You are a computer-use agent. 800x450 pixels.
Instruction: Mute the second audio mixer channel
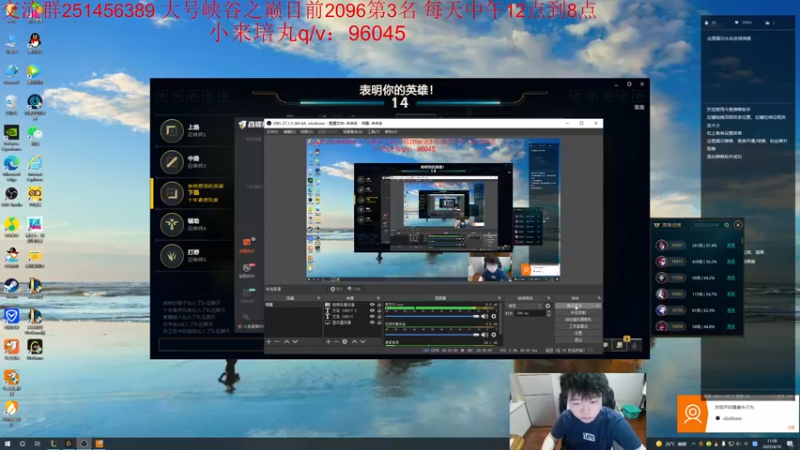(485, 335)
